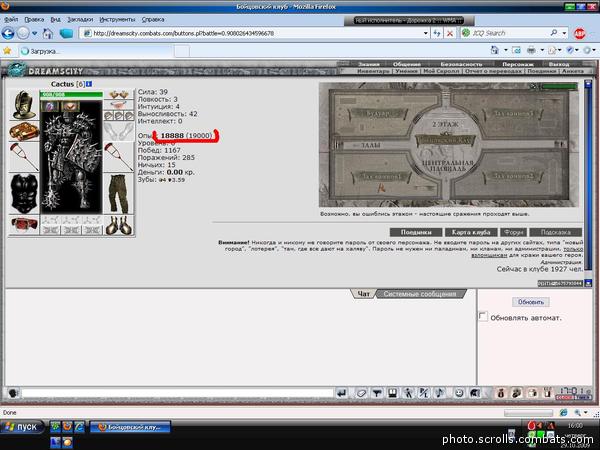
Task: Click the green pants equipment slot
Action: [119, 193]
